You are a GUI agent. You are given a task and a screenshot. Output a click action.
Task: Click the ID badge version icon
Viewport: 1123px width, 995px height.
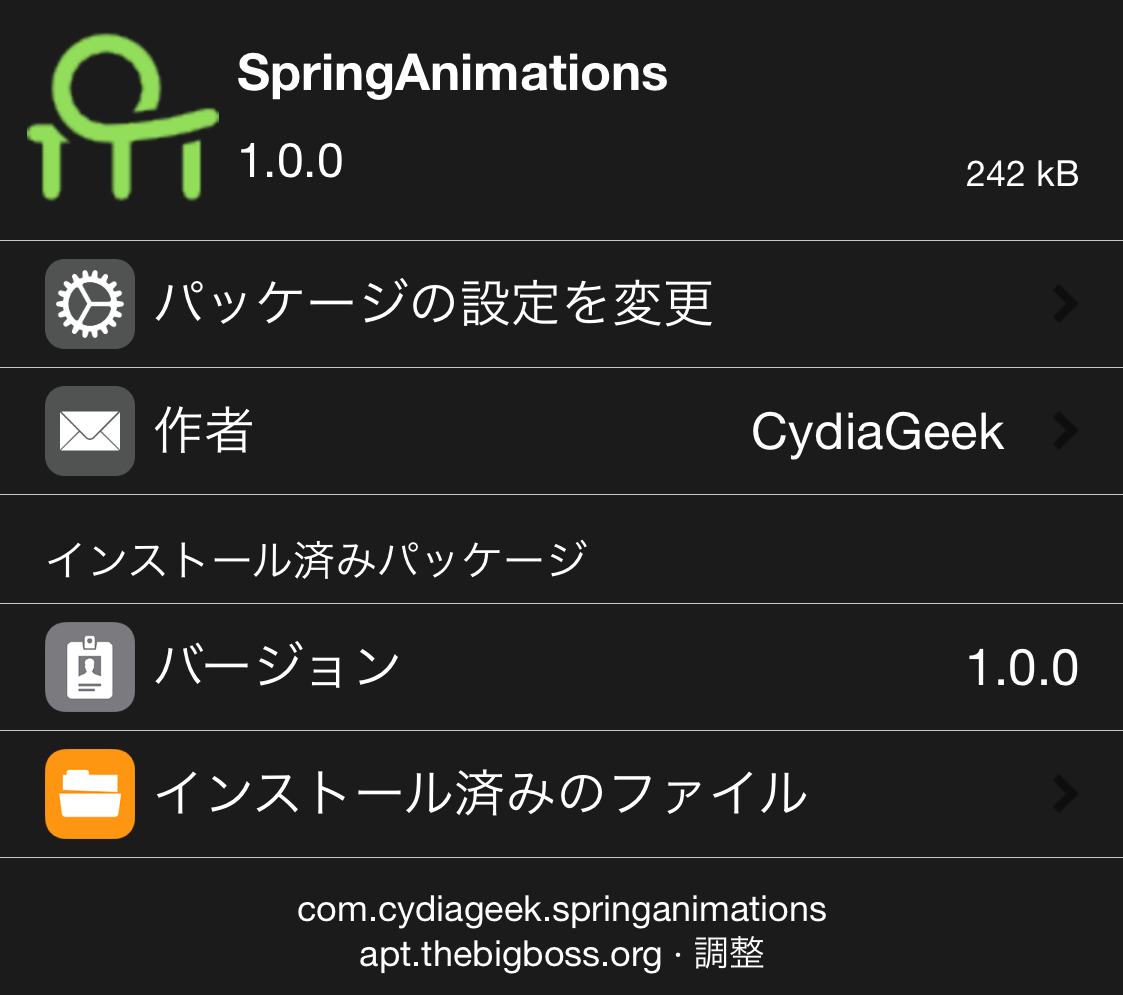pos(90,667)
